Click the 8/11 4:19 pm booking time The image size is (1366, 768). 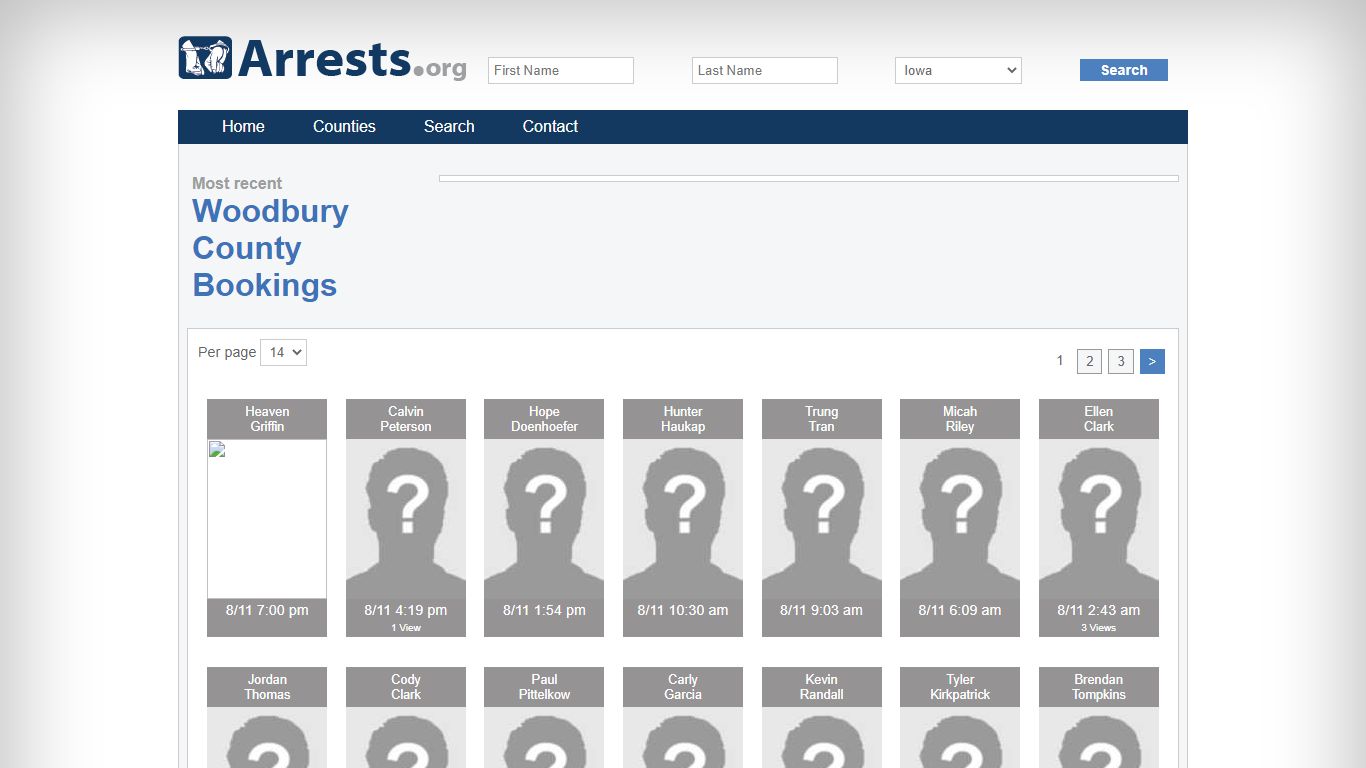(406, 610)
